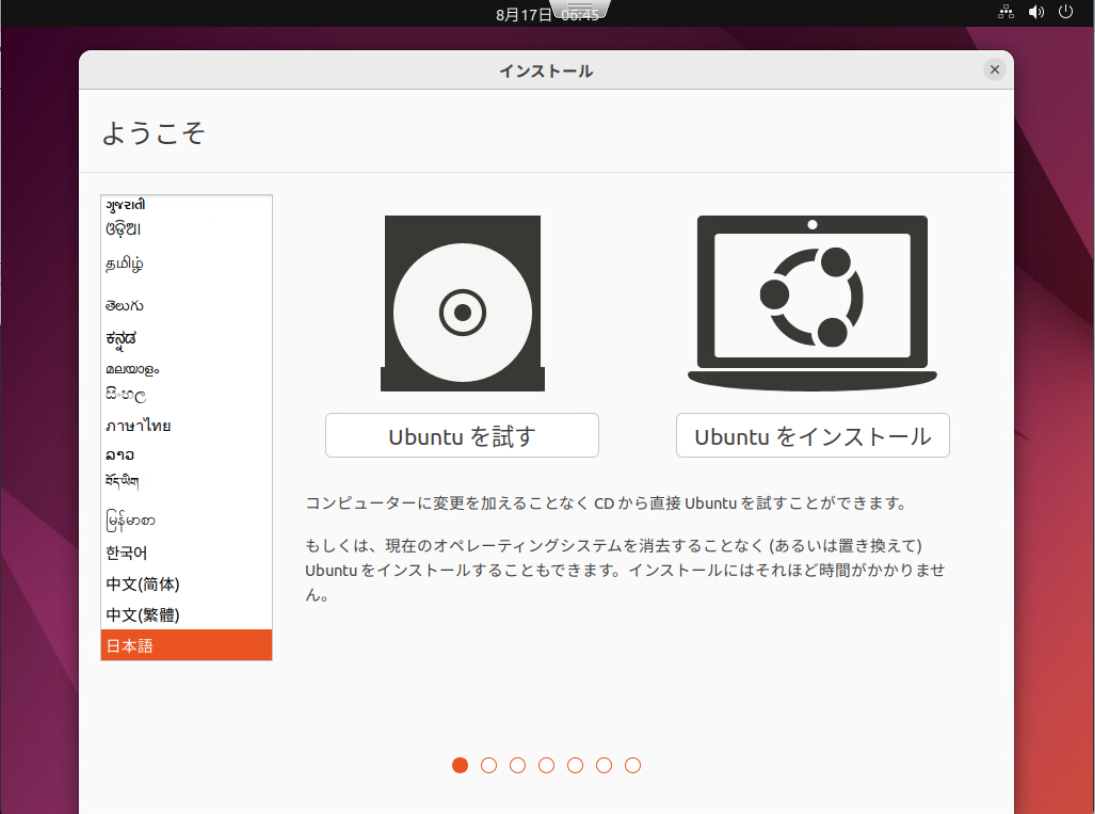This screenshot has height=814, width=1095.
Task: Select 한국어 in the language list
Action: (186, 553)
